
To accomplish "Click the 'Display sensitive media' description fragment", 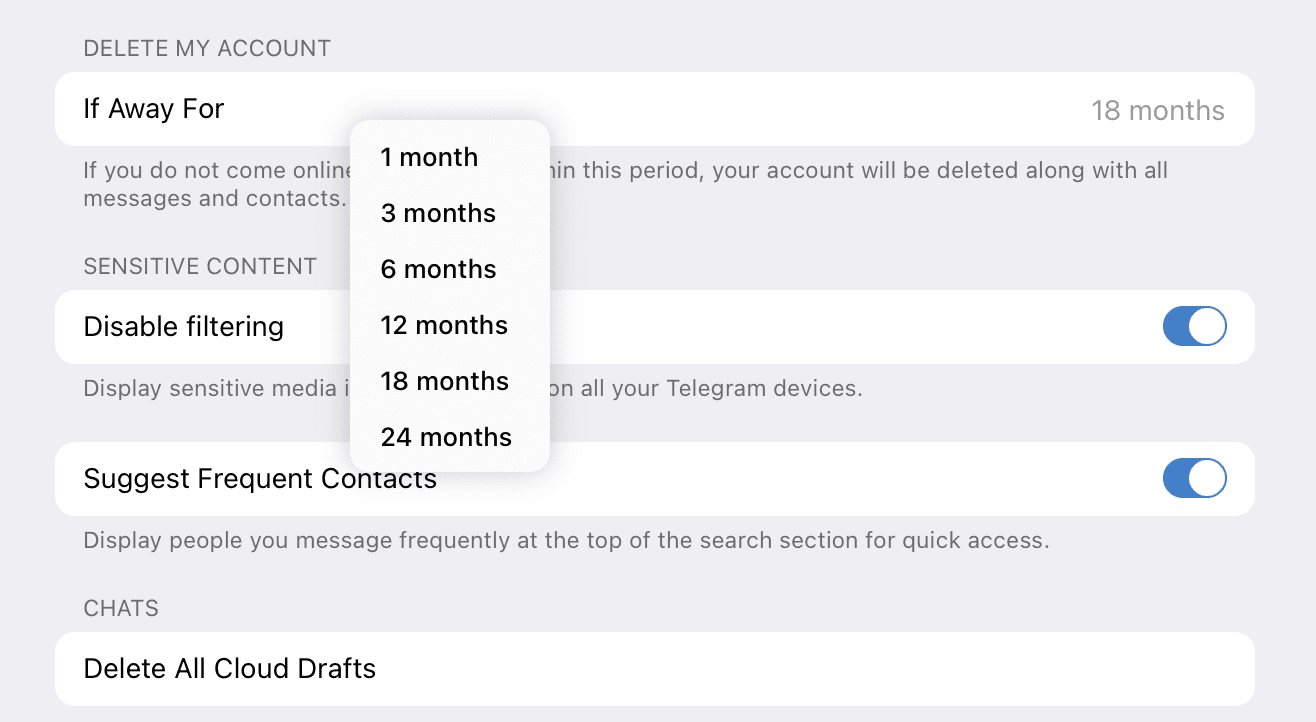I will pos(208,388).
